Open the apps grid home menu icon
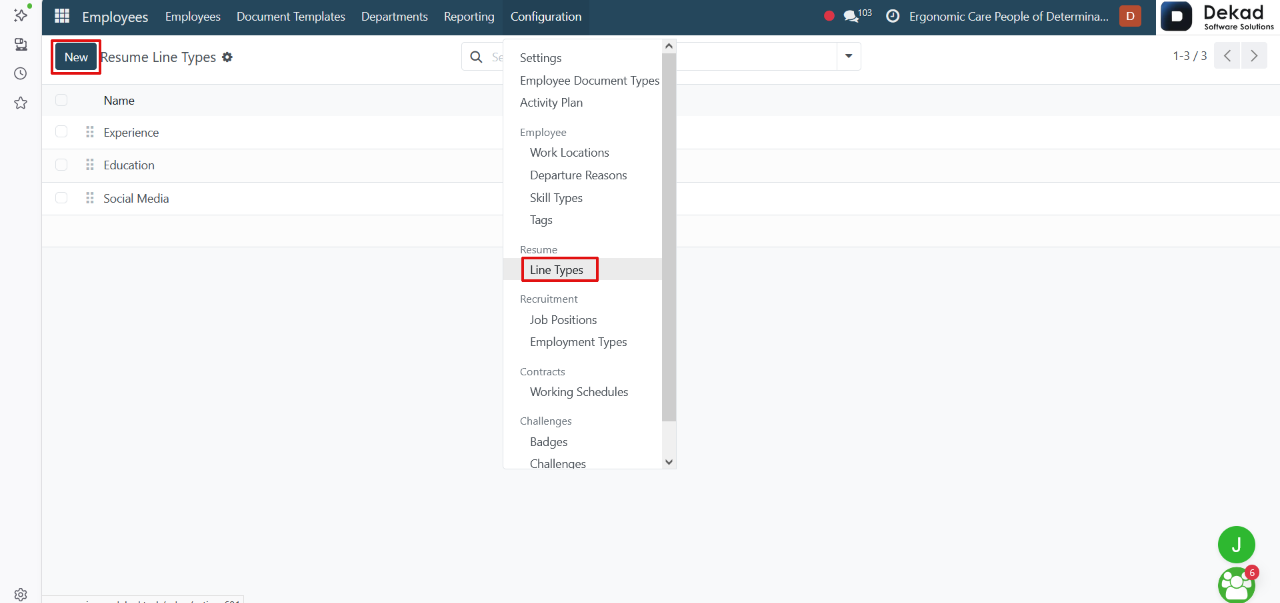 62,16
